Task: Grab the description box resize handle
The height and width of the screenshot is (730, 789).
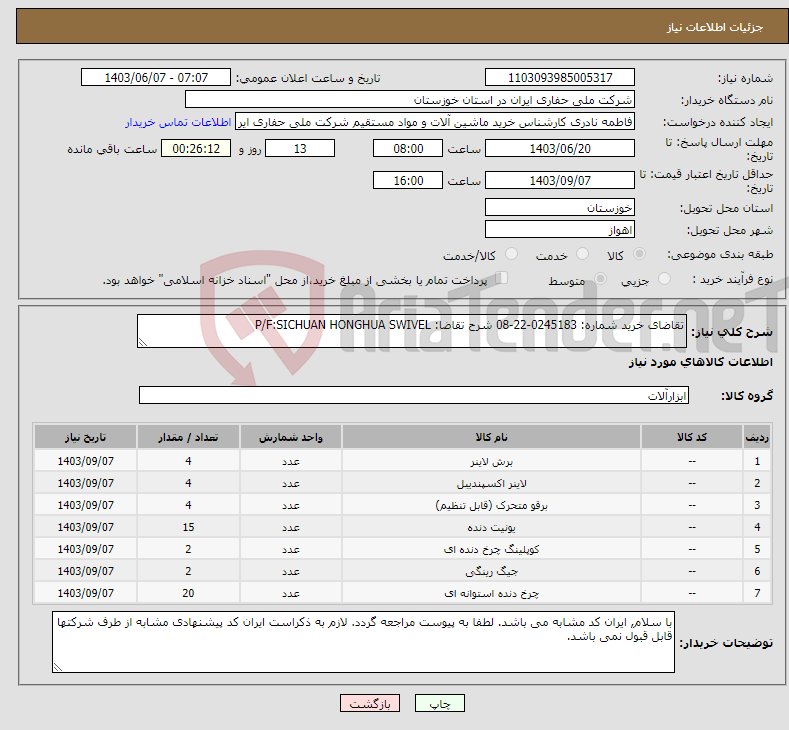Action: click(x=143, y=342)
